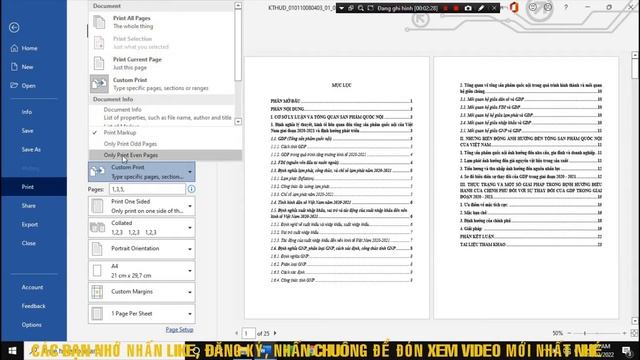This screenshot has width=640, height=360.
Task: Click the Office logo icon in title bar
Action: (x=514, y=7)
